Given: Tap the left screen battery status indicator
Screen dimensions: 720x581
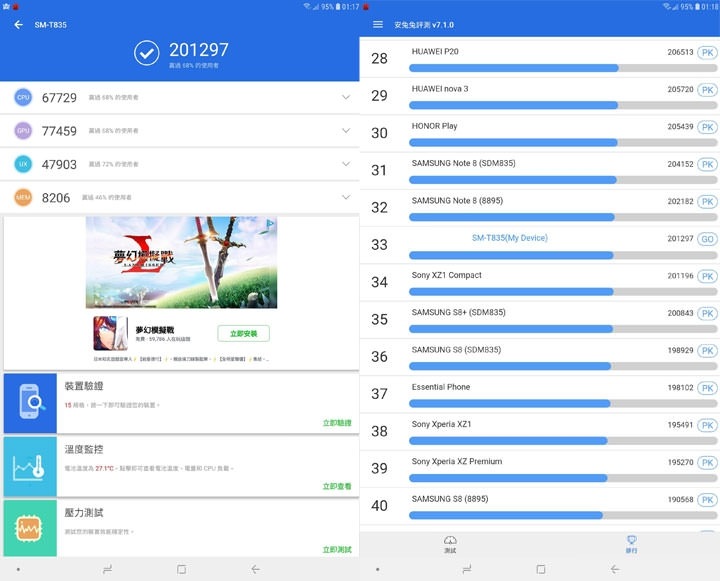Looking at the screenshot, I should [x=338, y=6].
